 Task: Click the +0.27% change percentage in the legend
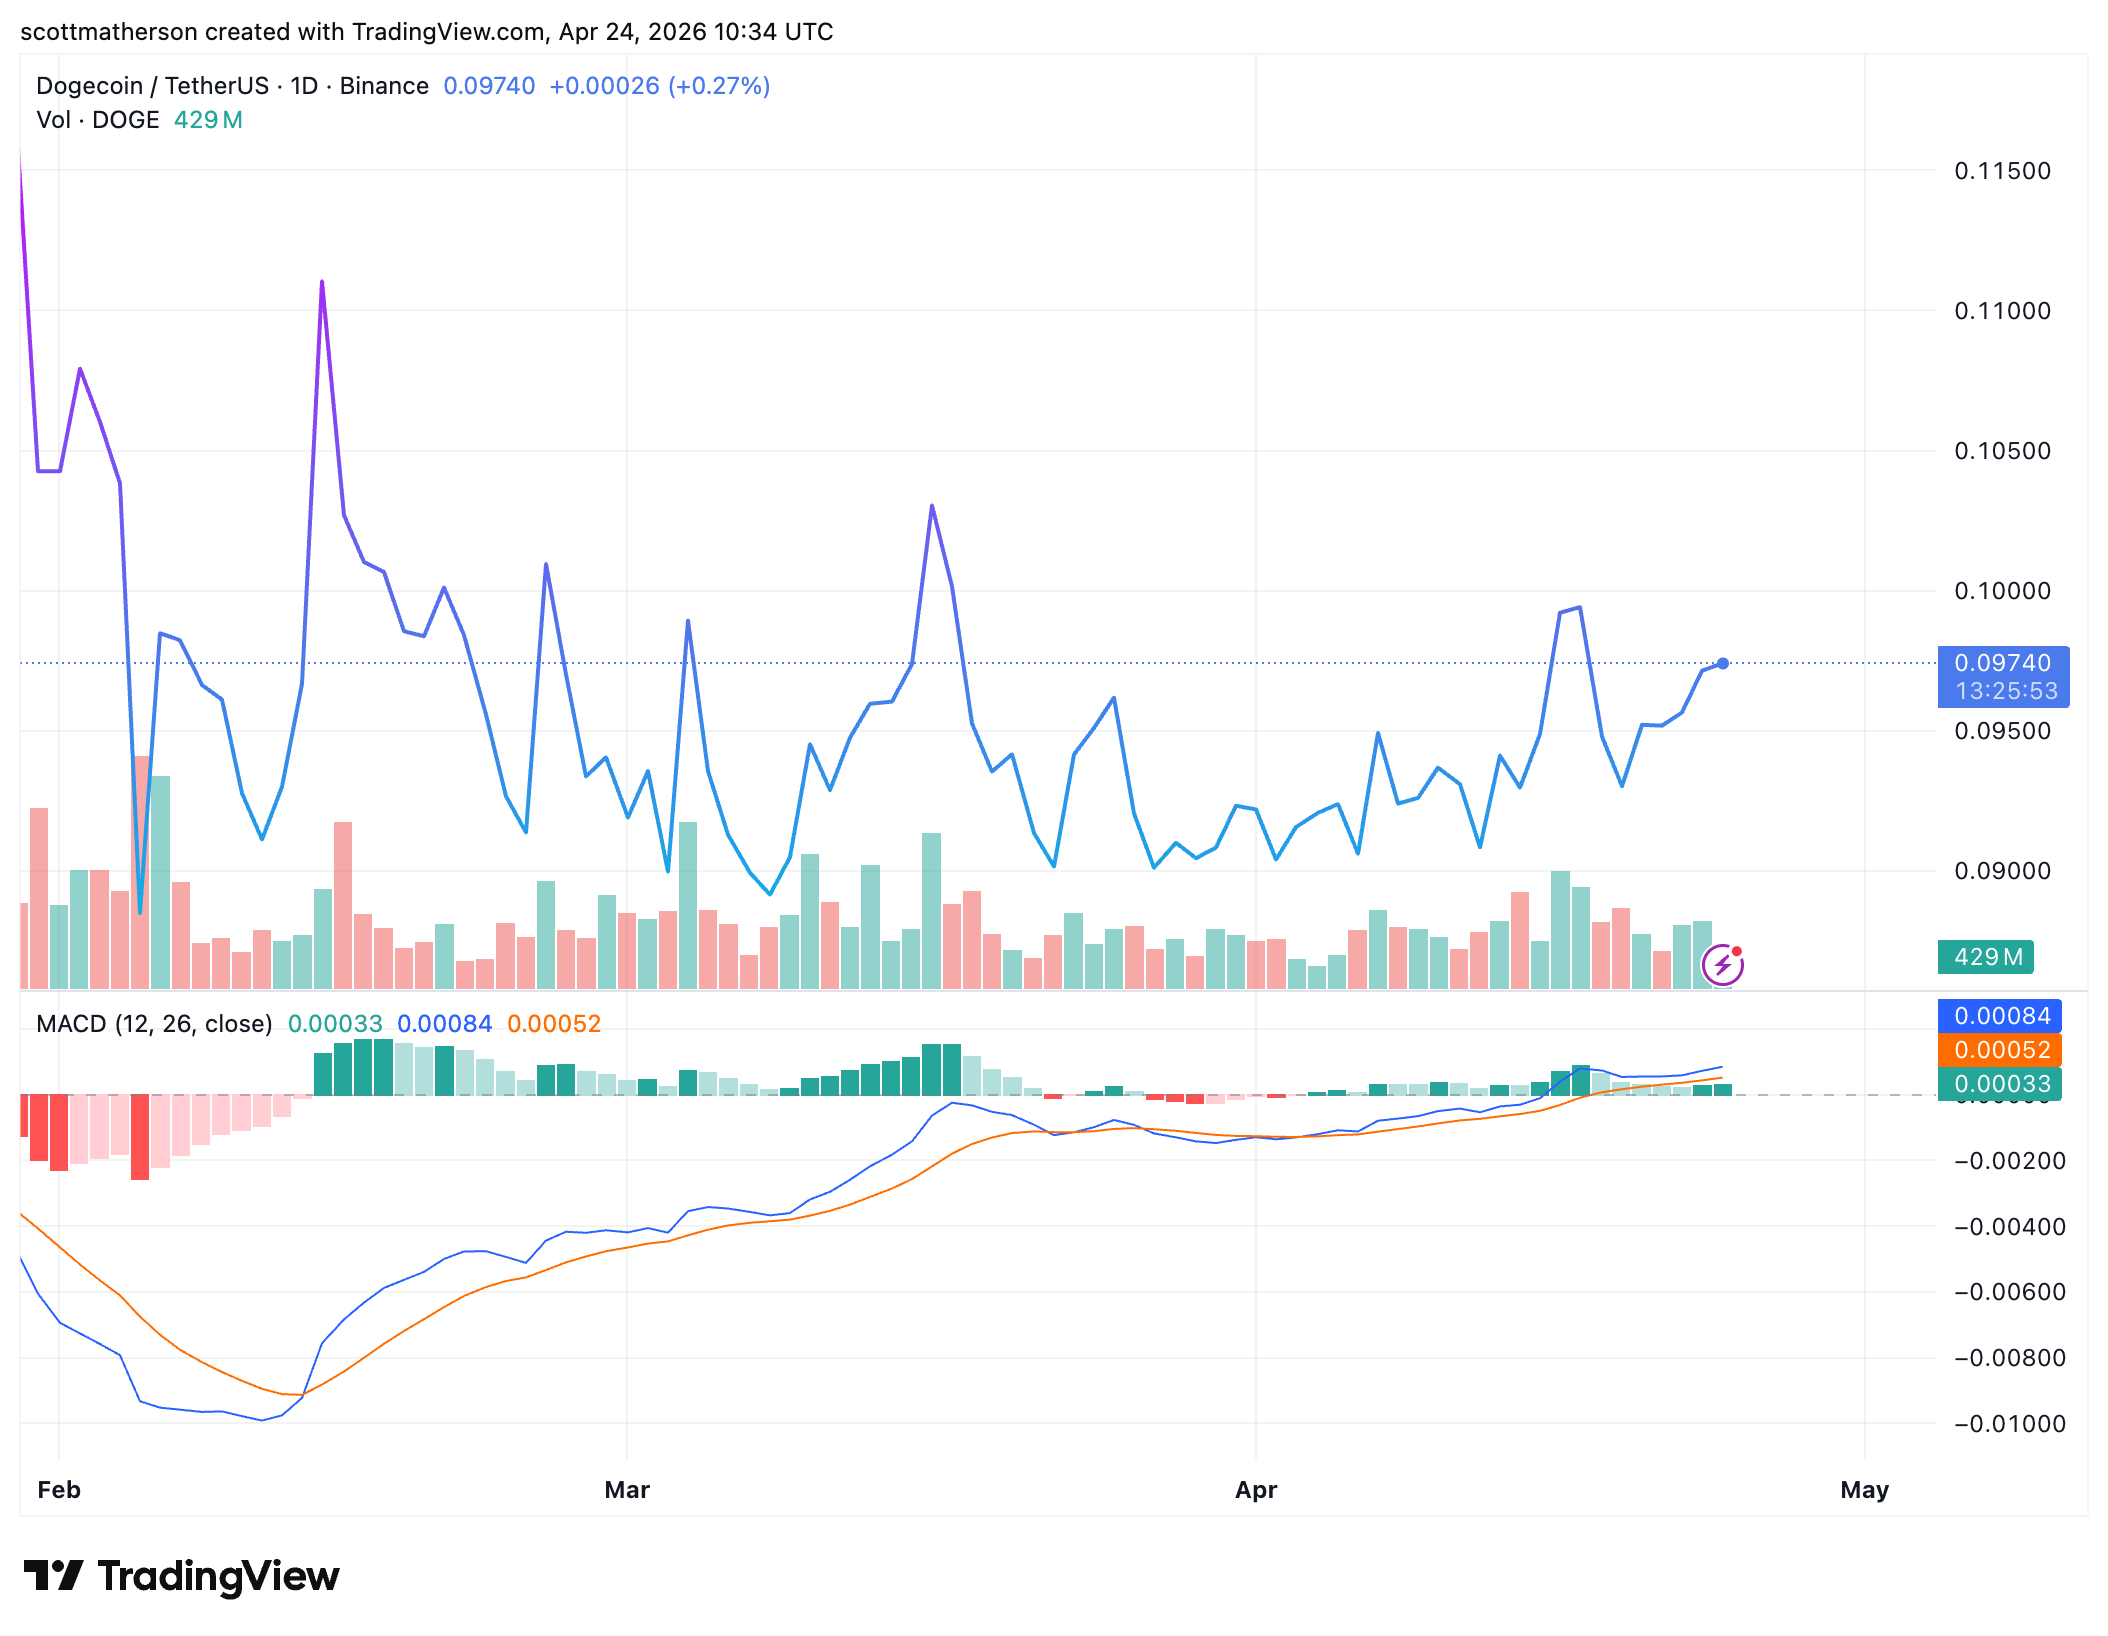click(722, 86)
